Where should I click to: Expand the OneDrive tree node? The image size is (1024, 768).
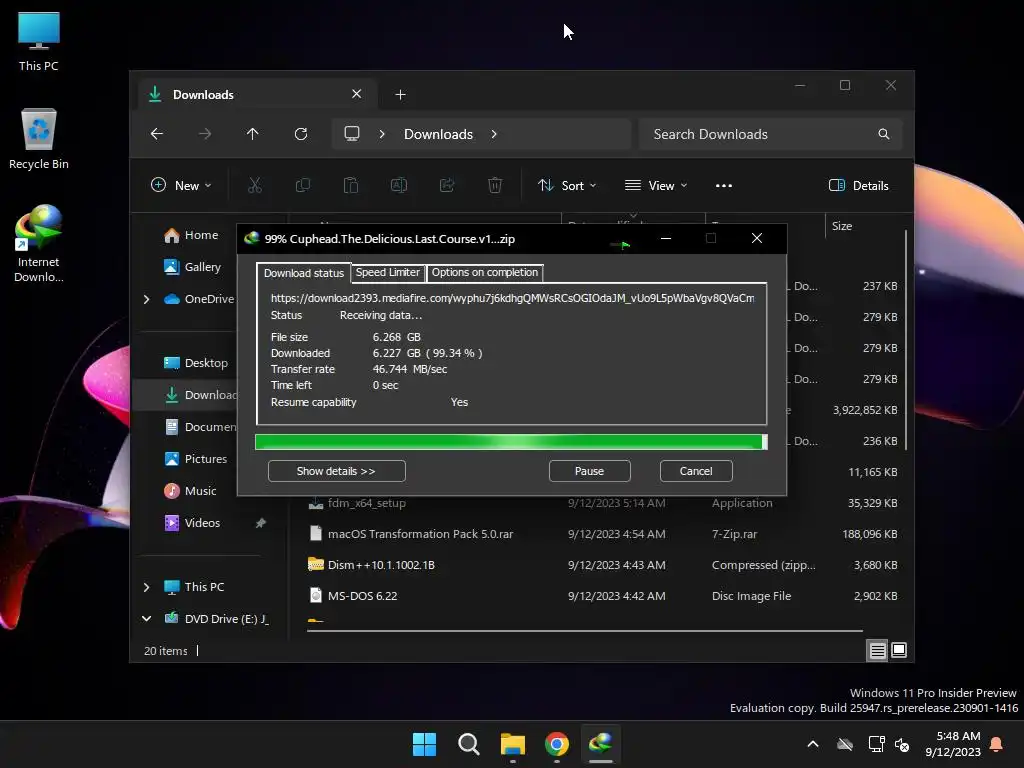click(146, 299)
